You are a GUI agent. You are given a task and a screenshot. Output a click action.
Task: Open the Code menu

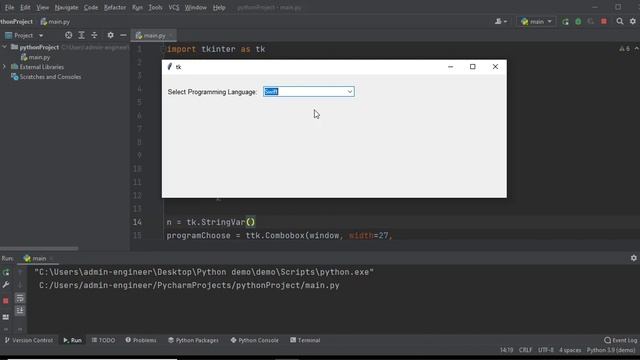[91, 7]
